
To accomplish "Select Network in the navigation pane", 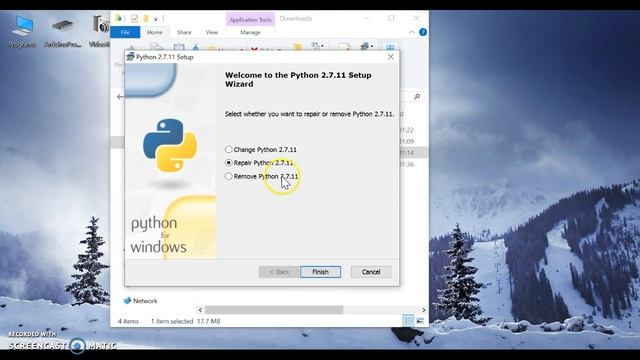I will 140,301.
